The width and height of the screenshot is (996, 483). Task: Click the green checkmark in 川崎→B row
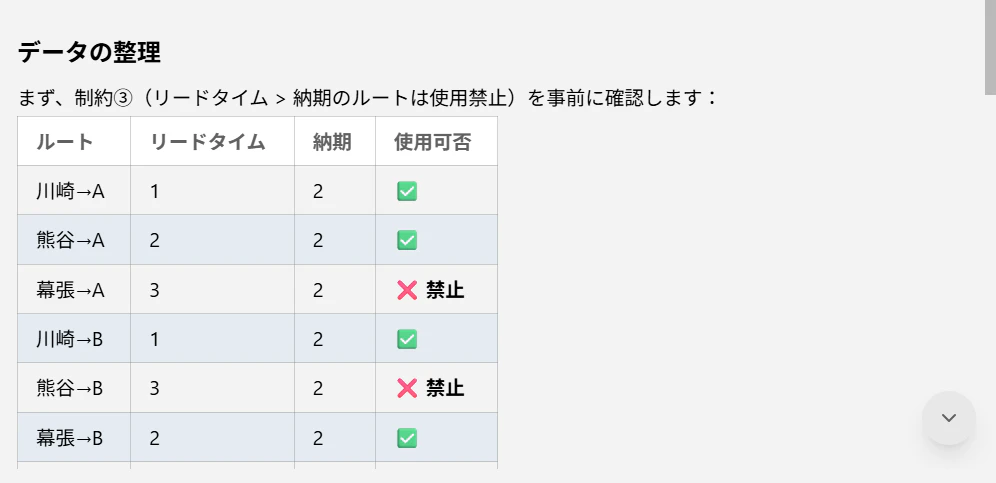pos(407,339)
